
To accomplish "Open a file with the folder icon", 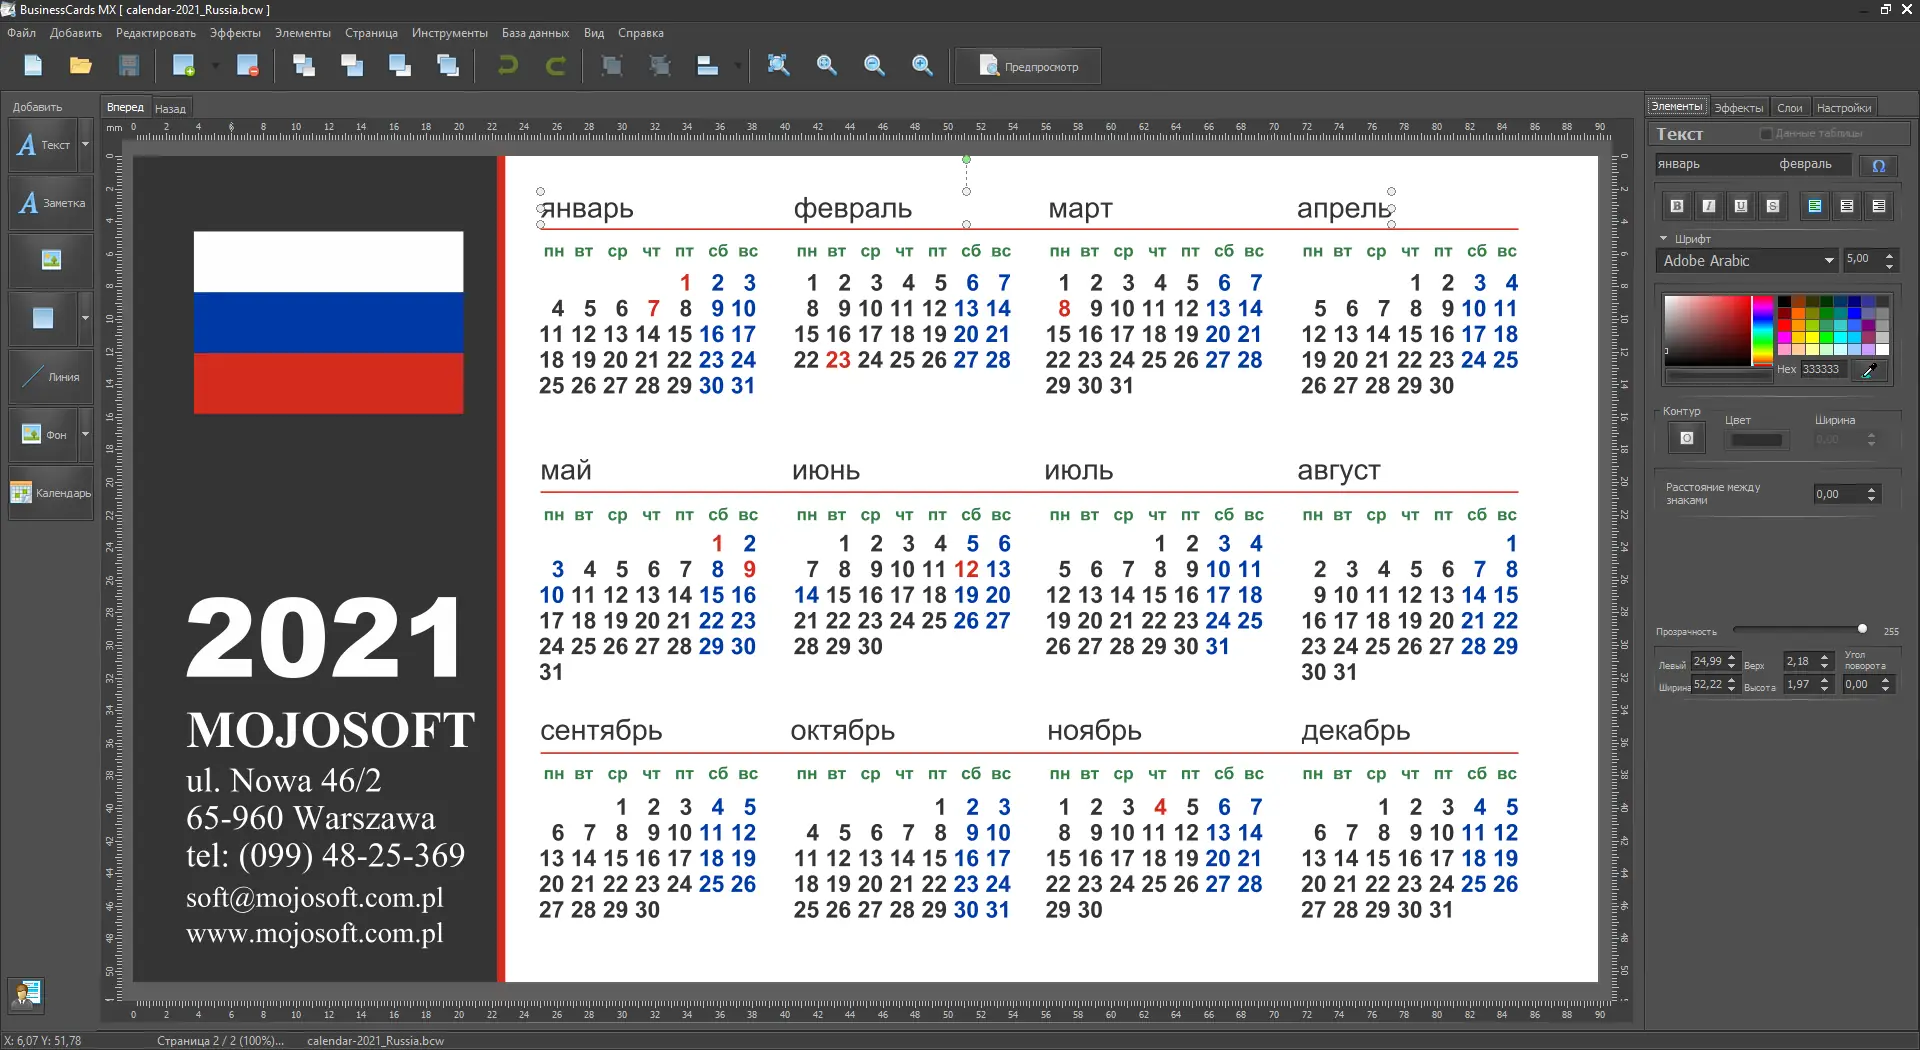I will pos(81,66).
